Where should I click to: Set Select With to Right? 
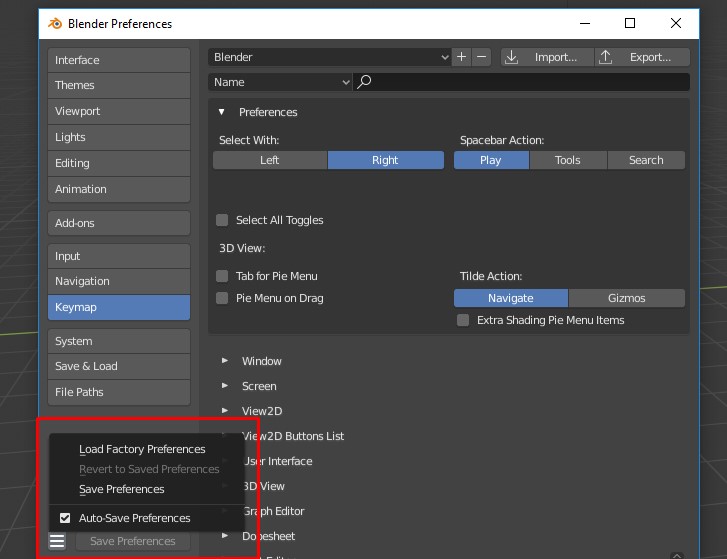click(x=385, y=160)
